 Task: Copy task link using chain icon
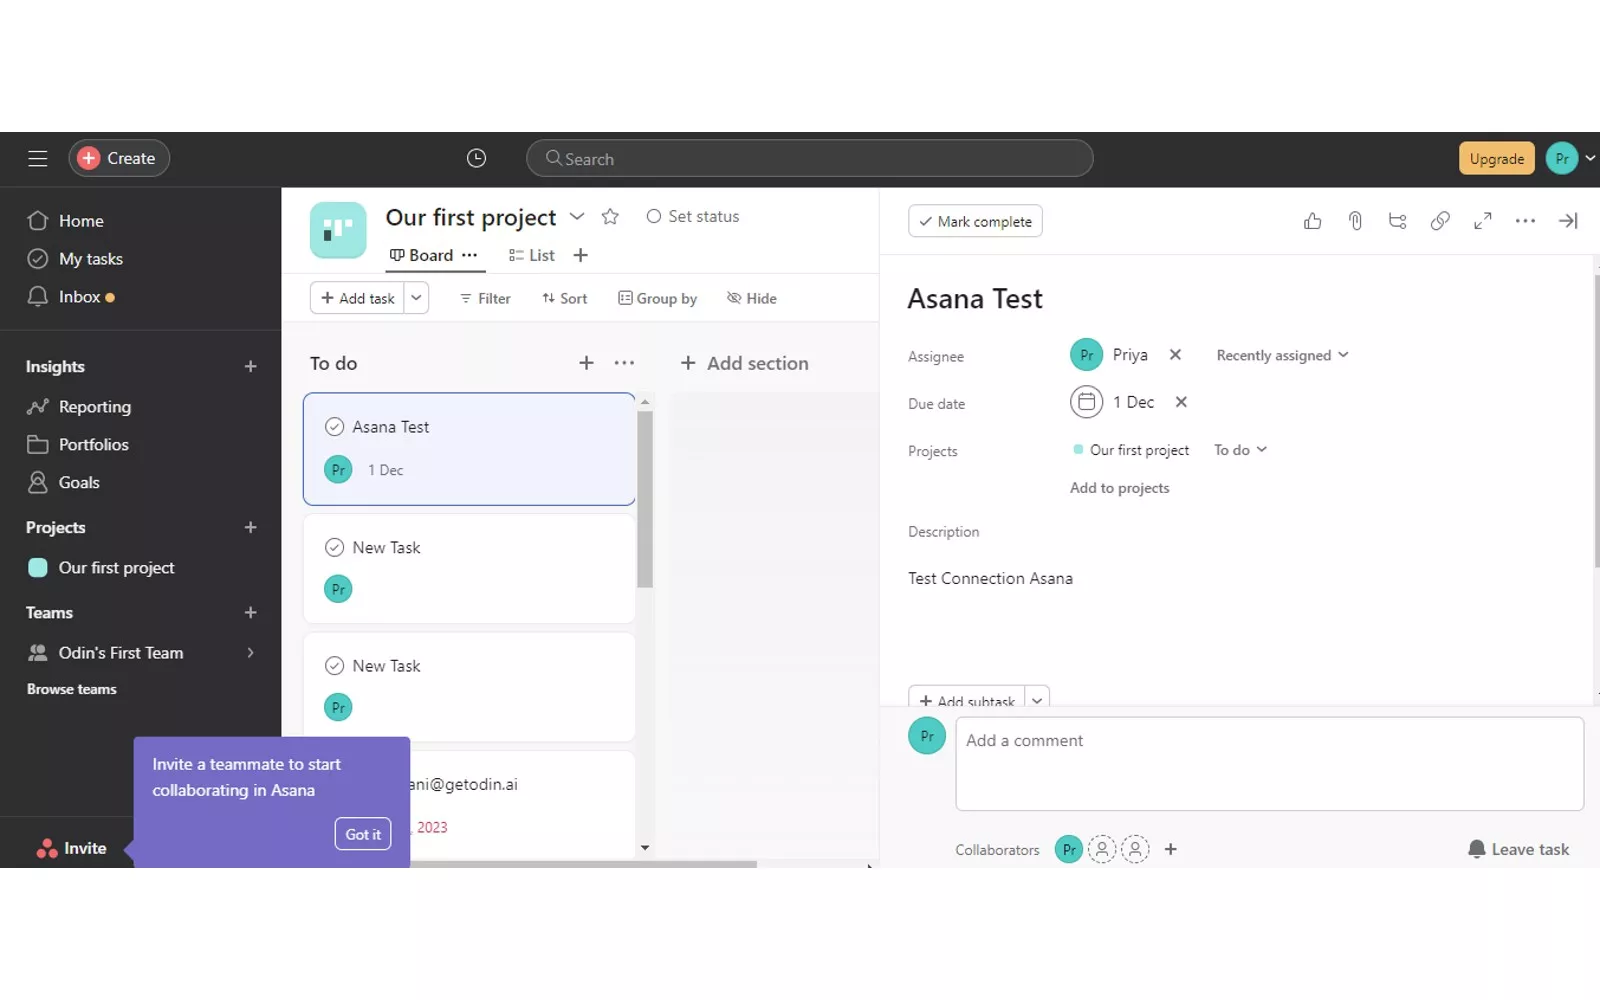(x=1440, y=221)
